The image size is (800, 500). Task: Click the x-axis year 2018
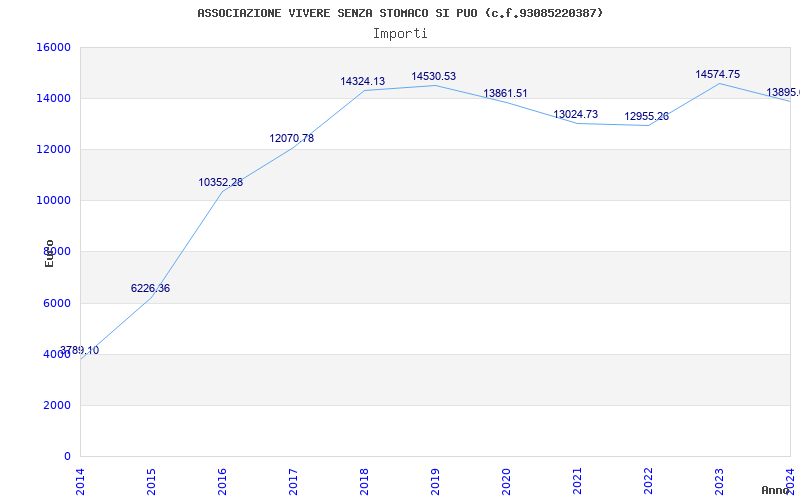364,481
